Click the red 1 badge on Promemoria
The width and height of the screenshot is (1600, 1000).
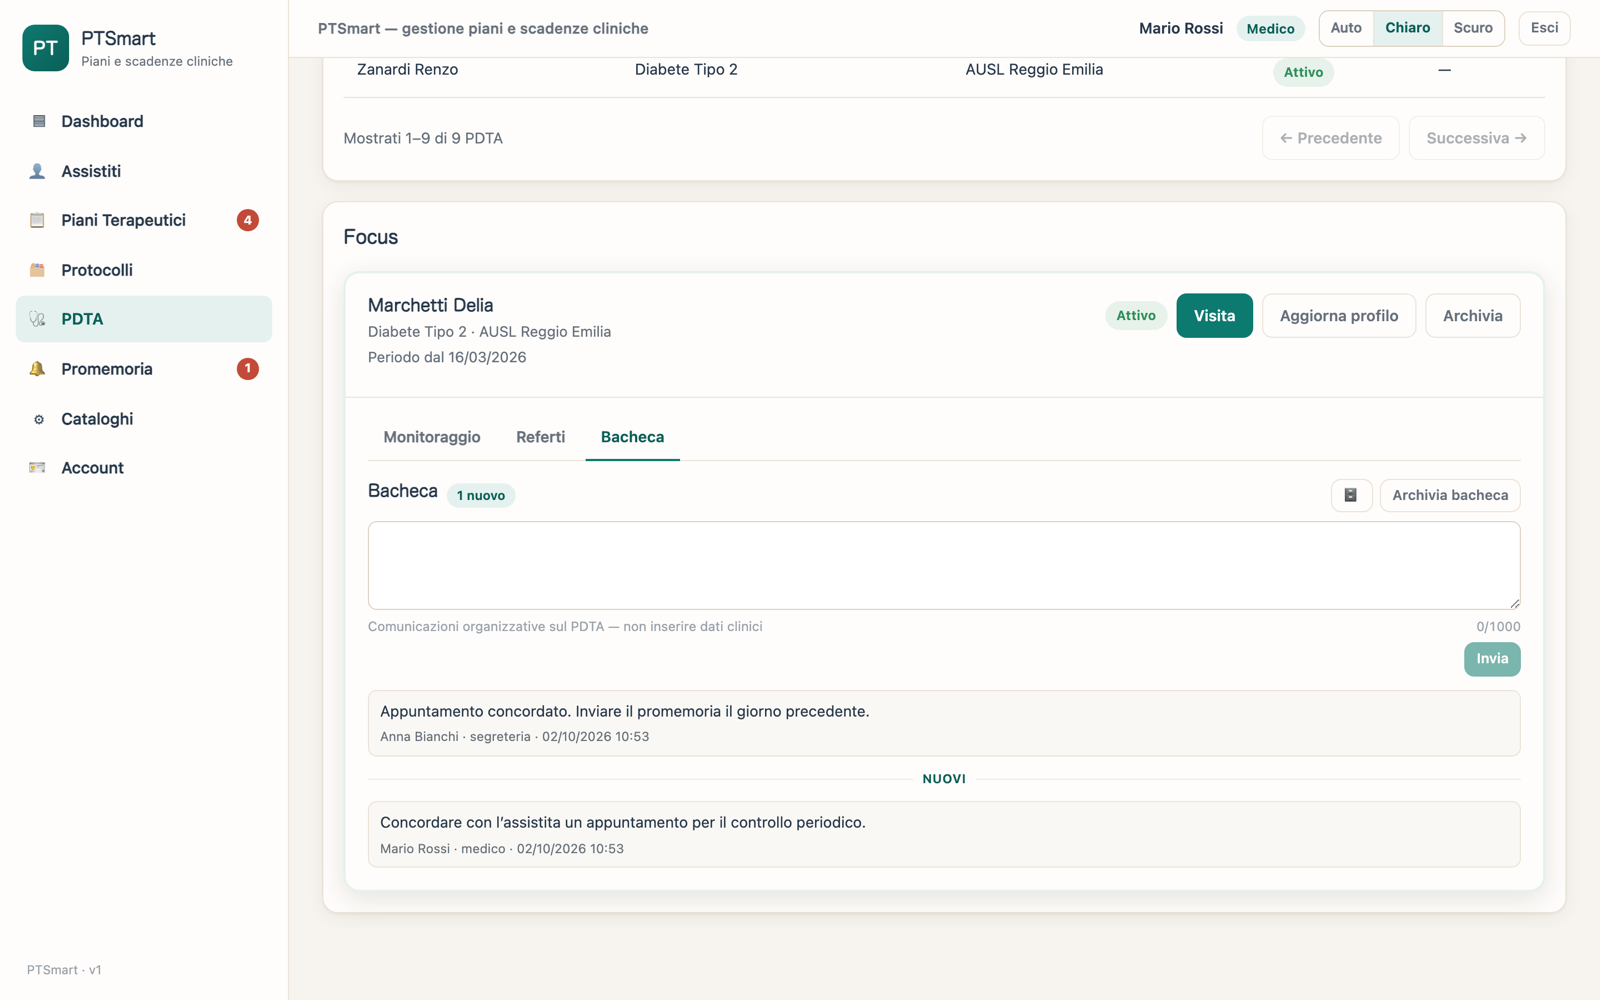pyautogui.click(x=248, y=369)
